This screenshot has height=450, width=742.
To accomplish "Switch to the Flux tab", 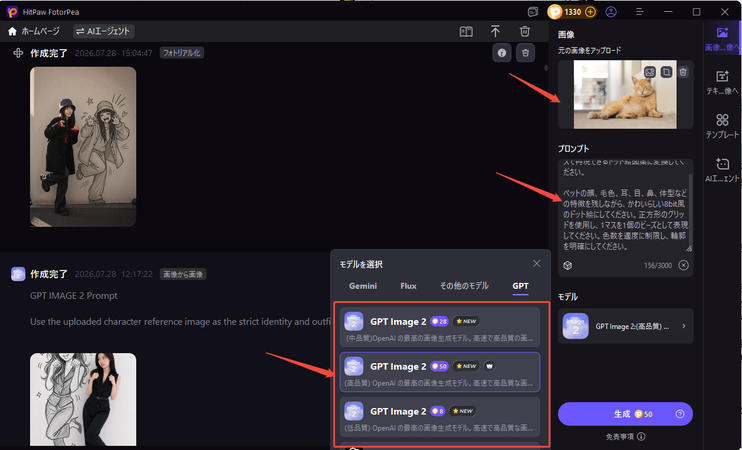I will pyautogui.click(x=408, y=286).
